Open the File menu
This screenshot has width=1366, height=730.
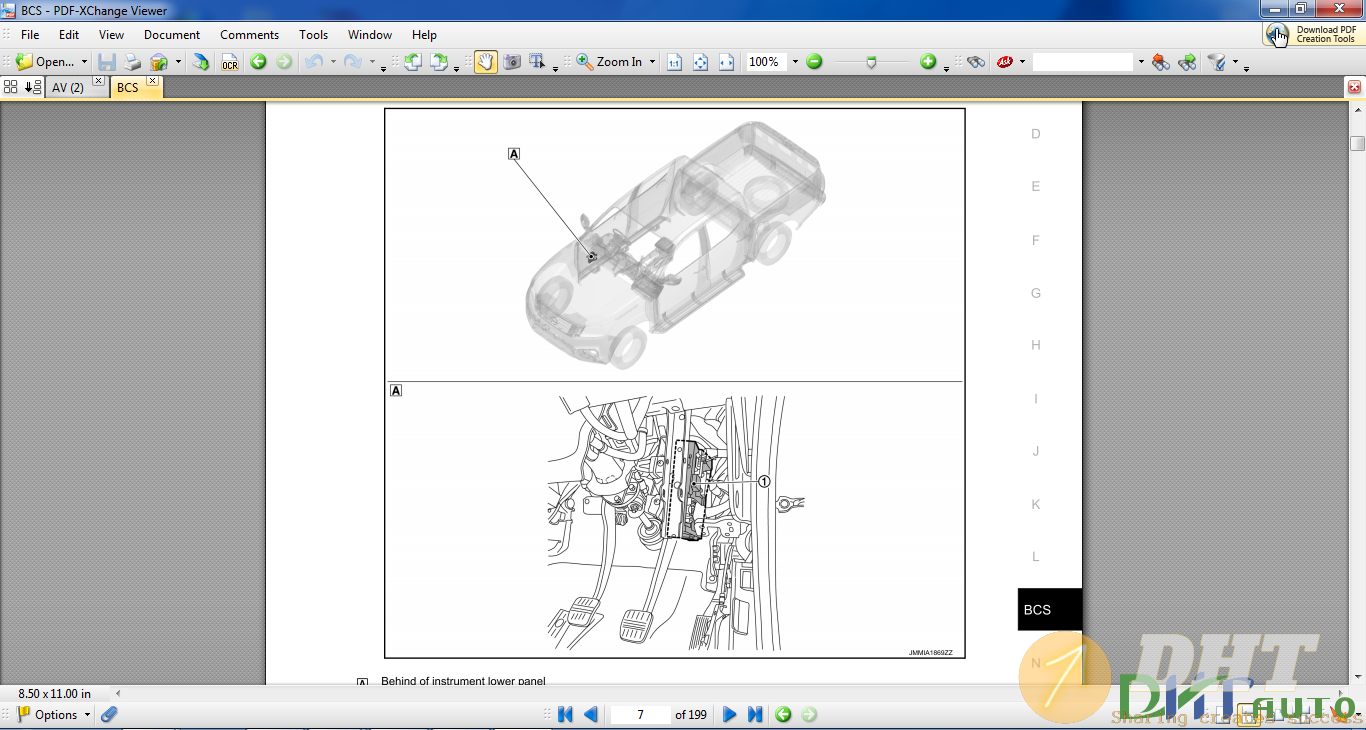[x=30, y=35]
